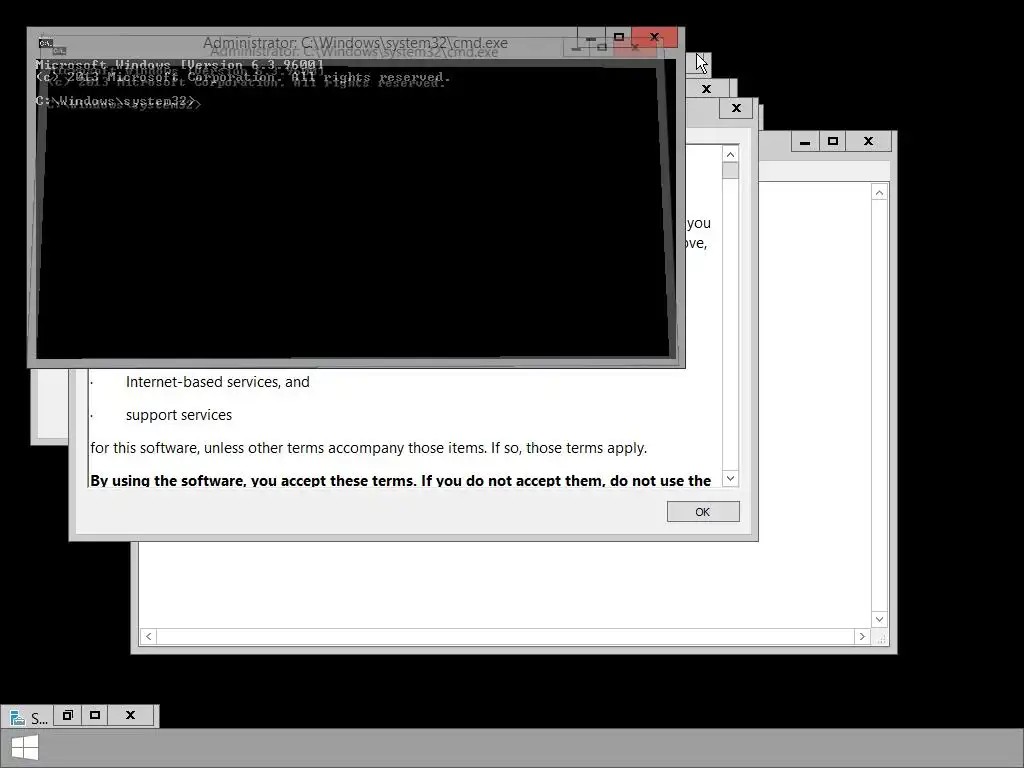Click the bold "By using the software" sentence
Viewport: 1024px width, 768px height.
click(x=400, y=481)
